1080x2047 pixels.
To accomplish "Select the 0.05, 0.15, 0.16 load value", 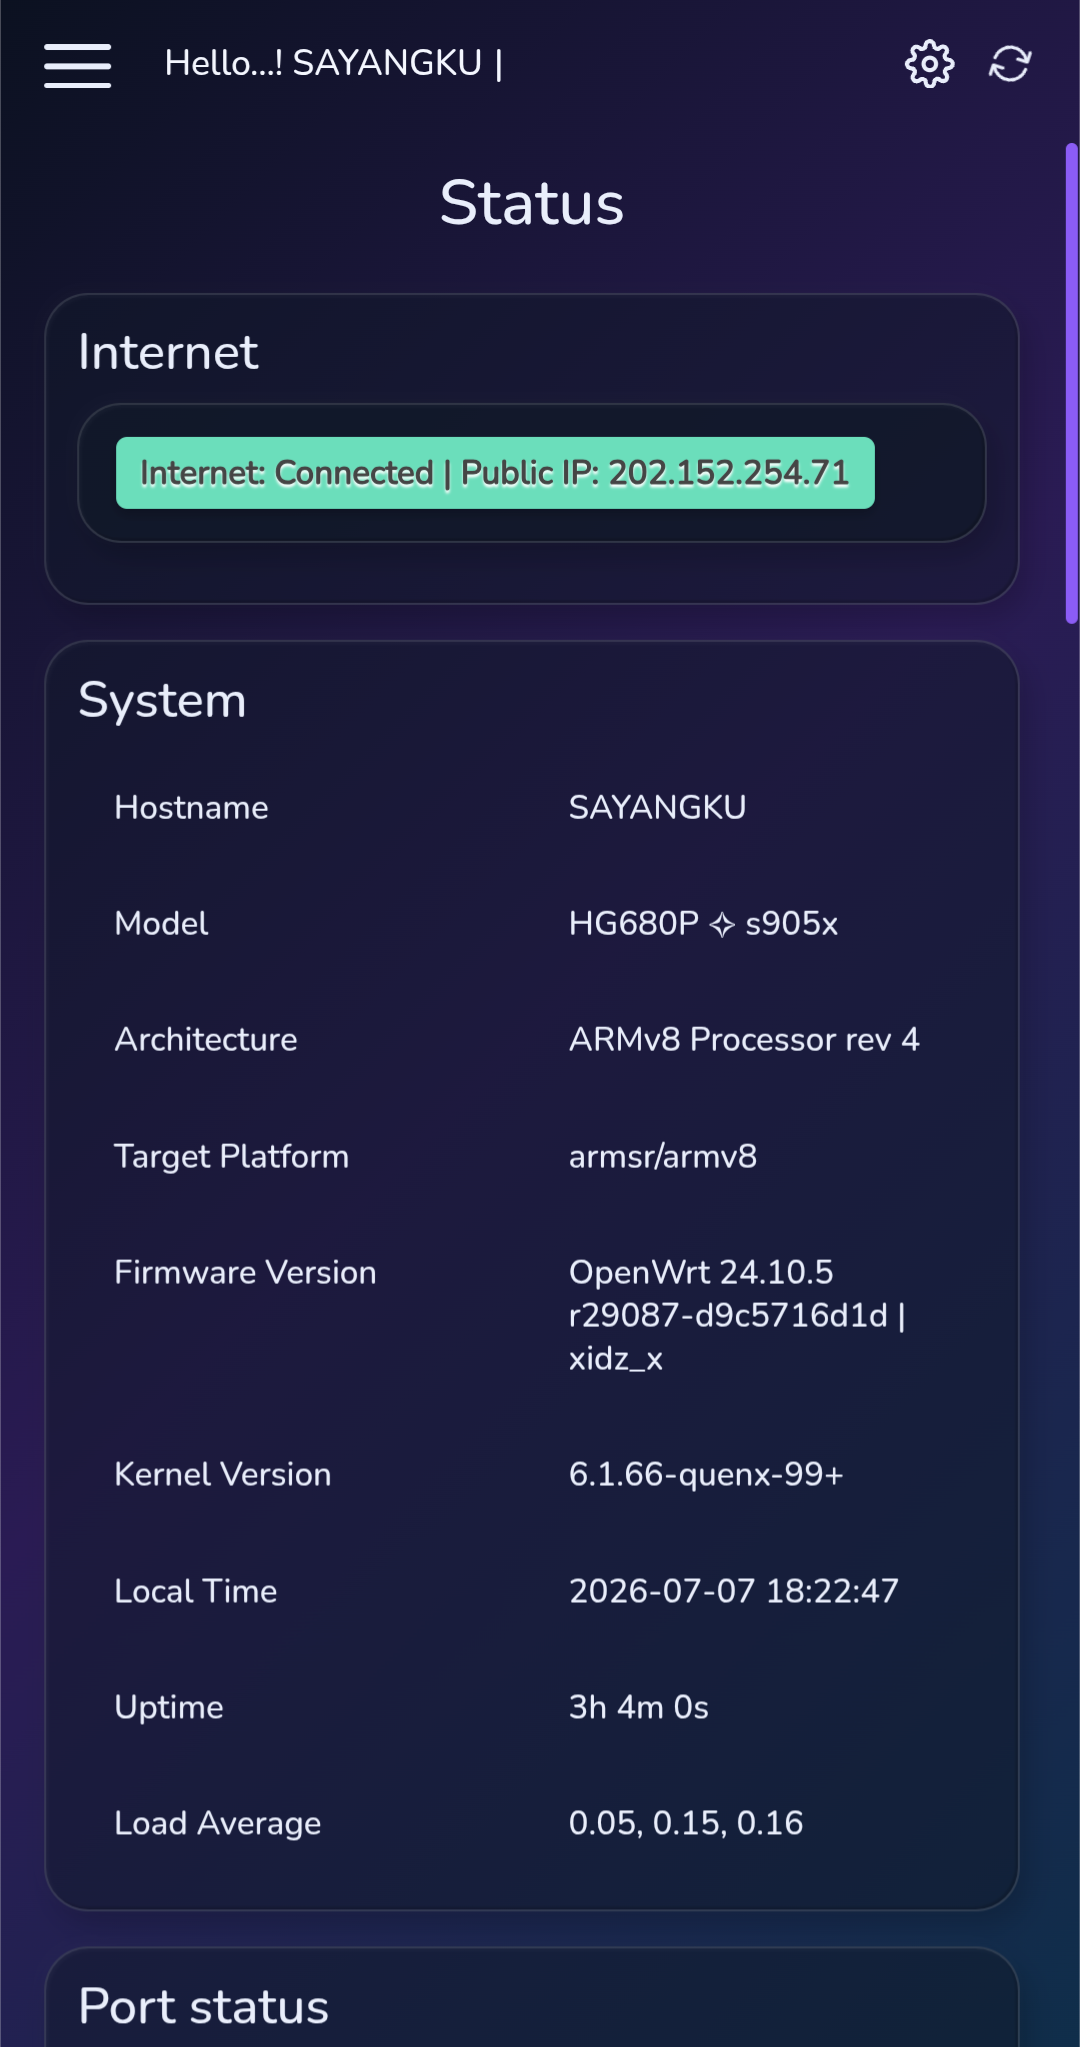I will (686, 1824).
